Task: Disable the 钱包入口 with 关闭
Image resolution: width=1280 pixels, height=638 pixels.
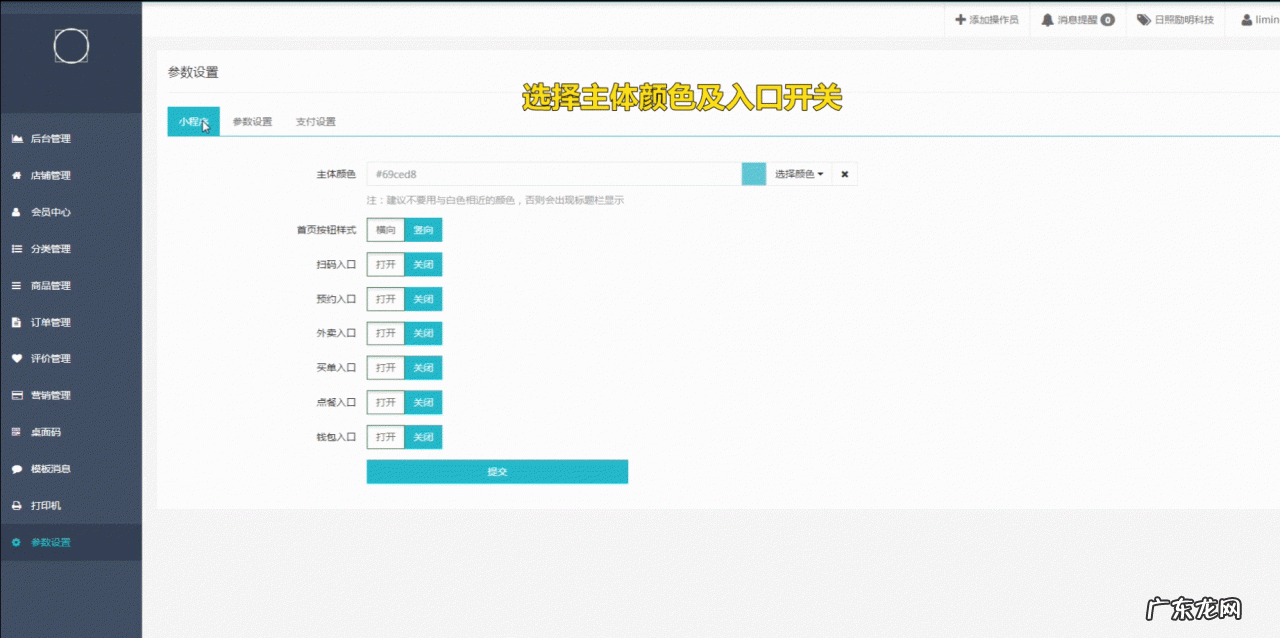Action: pos(422,437)
